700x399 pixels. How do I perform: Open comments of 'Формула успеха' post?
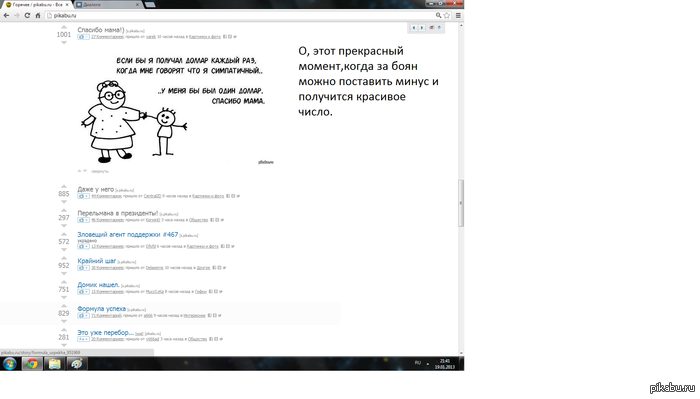(106, 316)
